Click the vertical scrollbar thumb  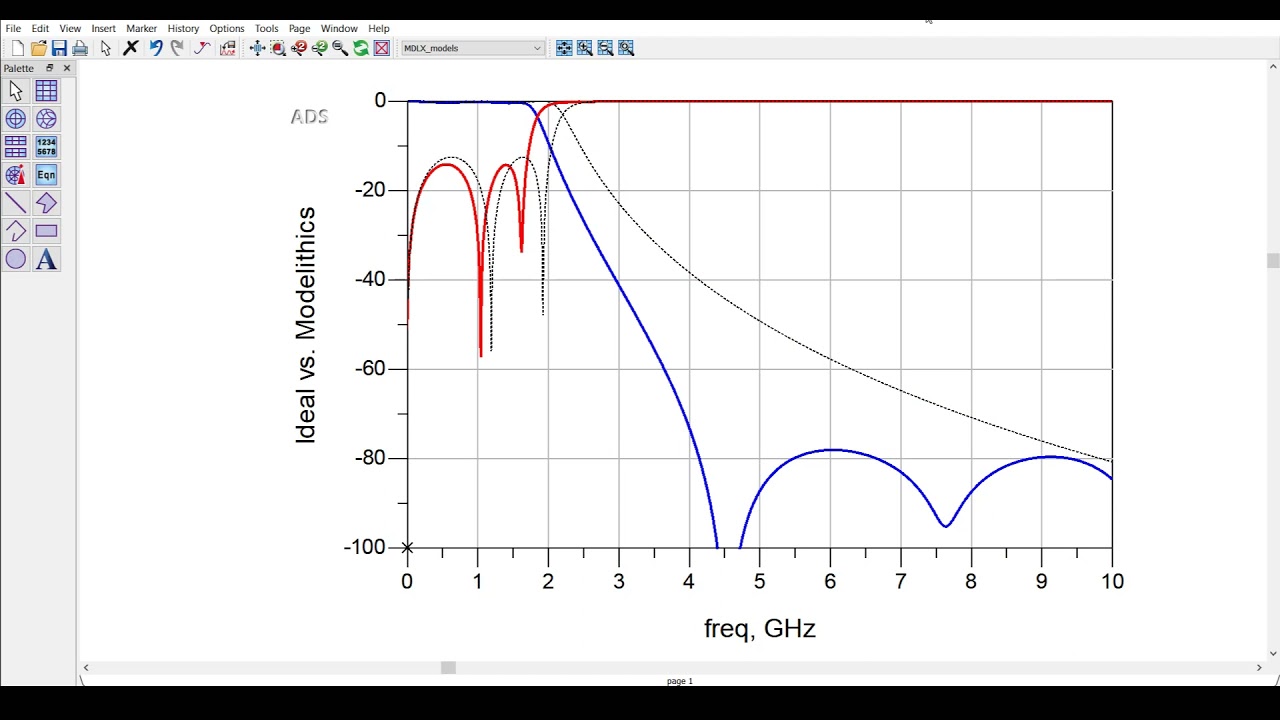pyautogui.click(x=1272, y=261)
